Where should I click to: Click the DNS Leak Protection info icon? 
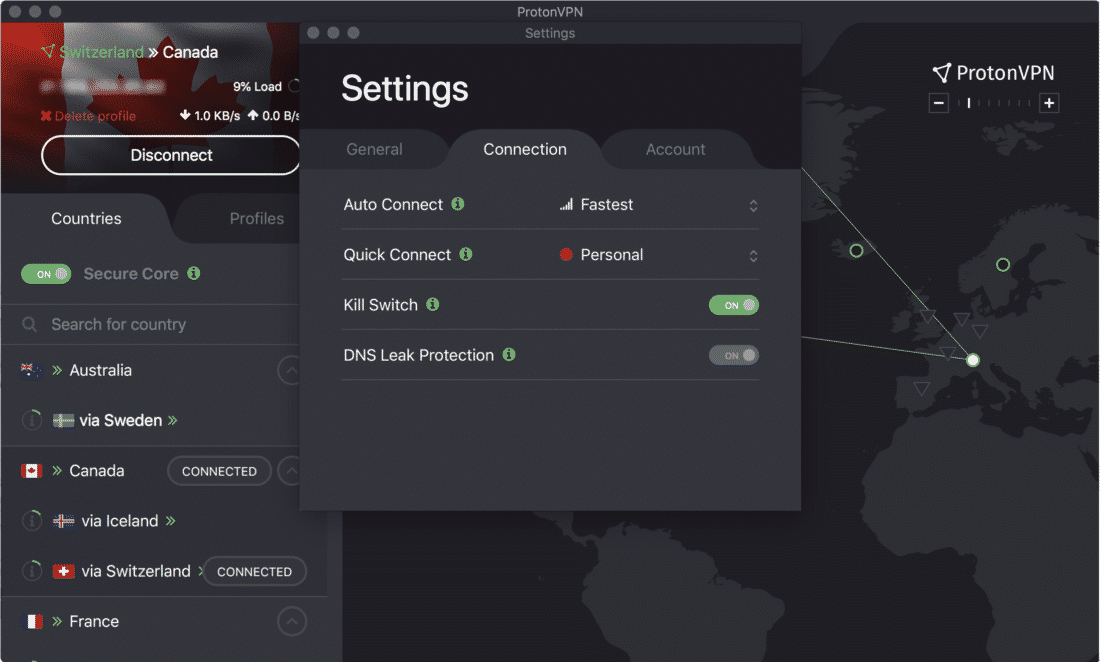coord(509,355)
